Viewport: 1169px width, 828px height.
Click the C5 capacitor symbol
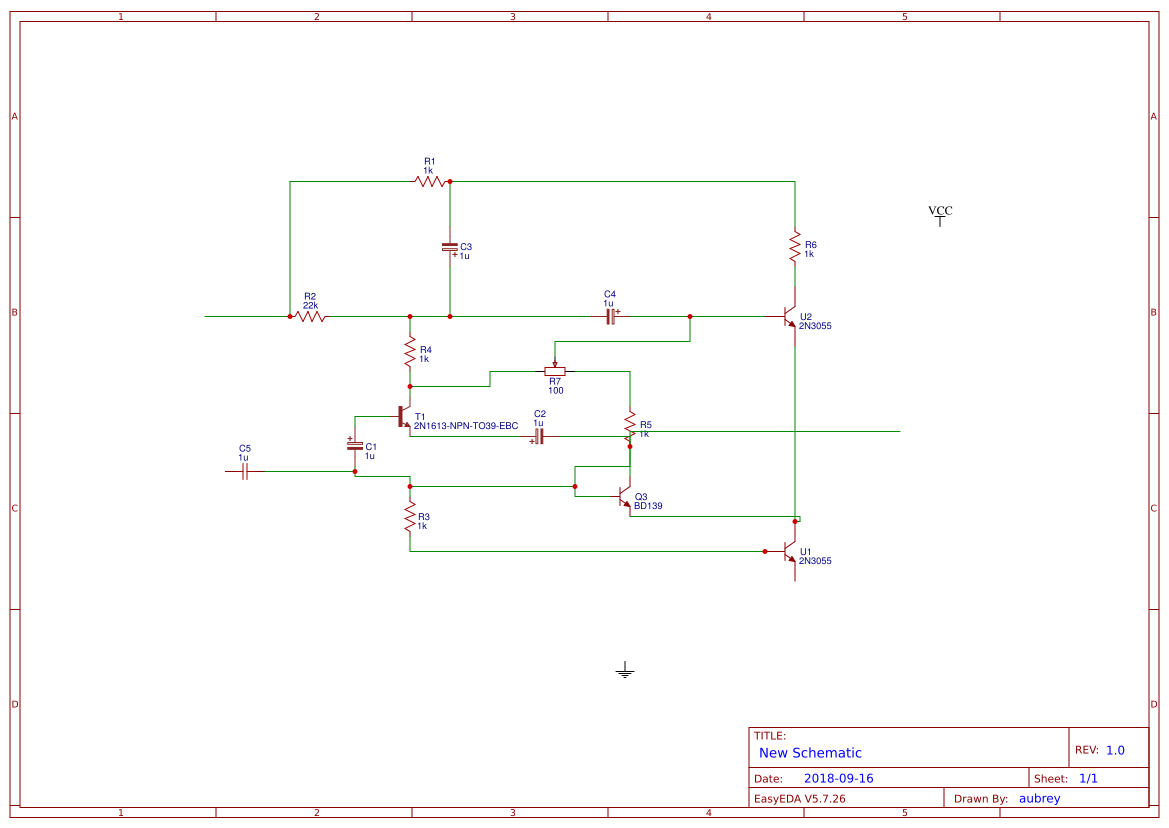[245, 472]
